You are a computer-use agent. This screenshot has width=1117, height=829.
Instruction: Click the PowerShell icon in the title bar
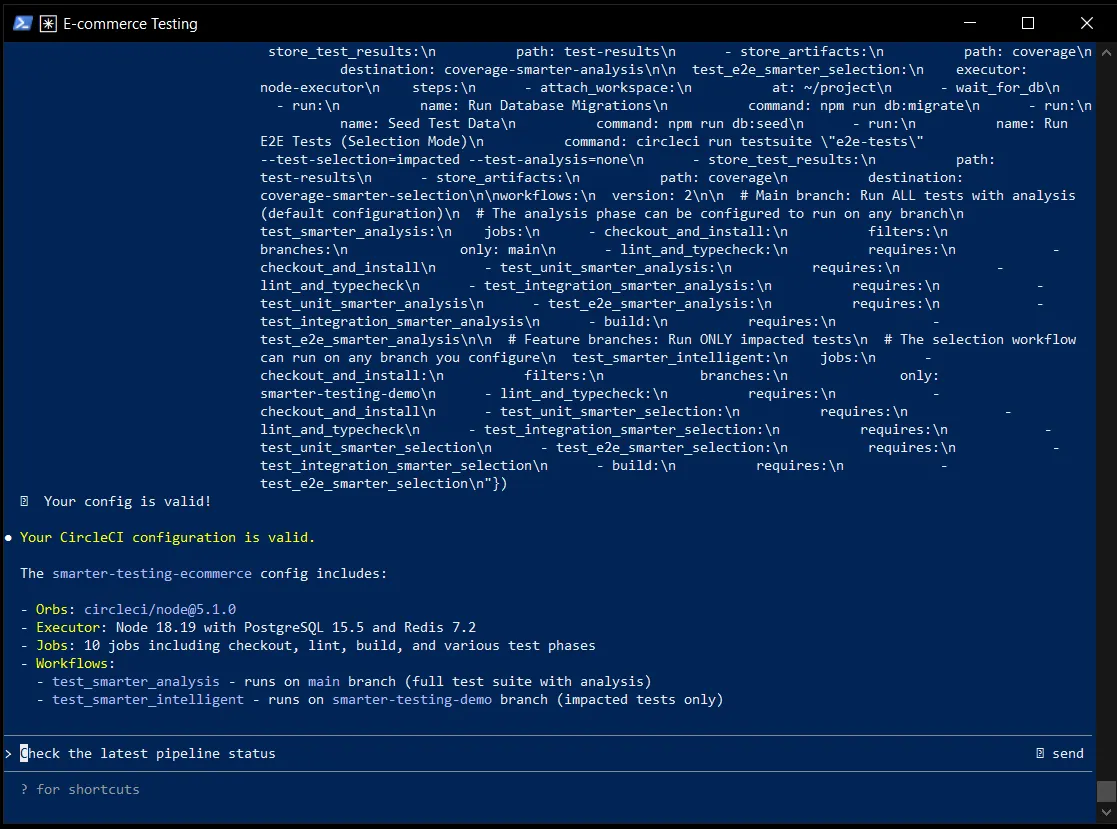pos(22,24)
